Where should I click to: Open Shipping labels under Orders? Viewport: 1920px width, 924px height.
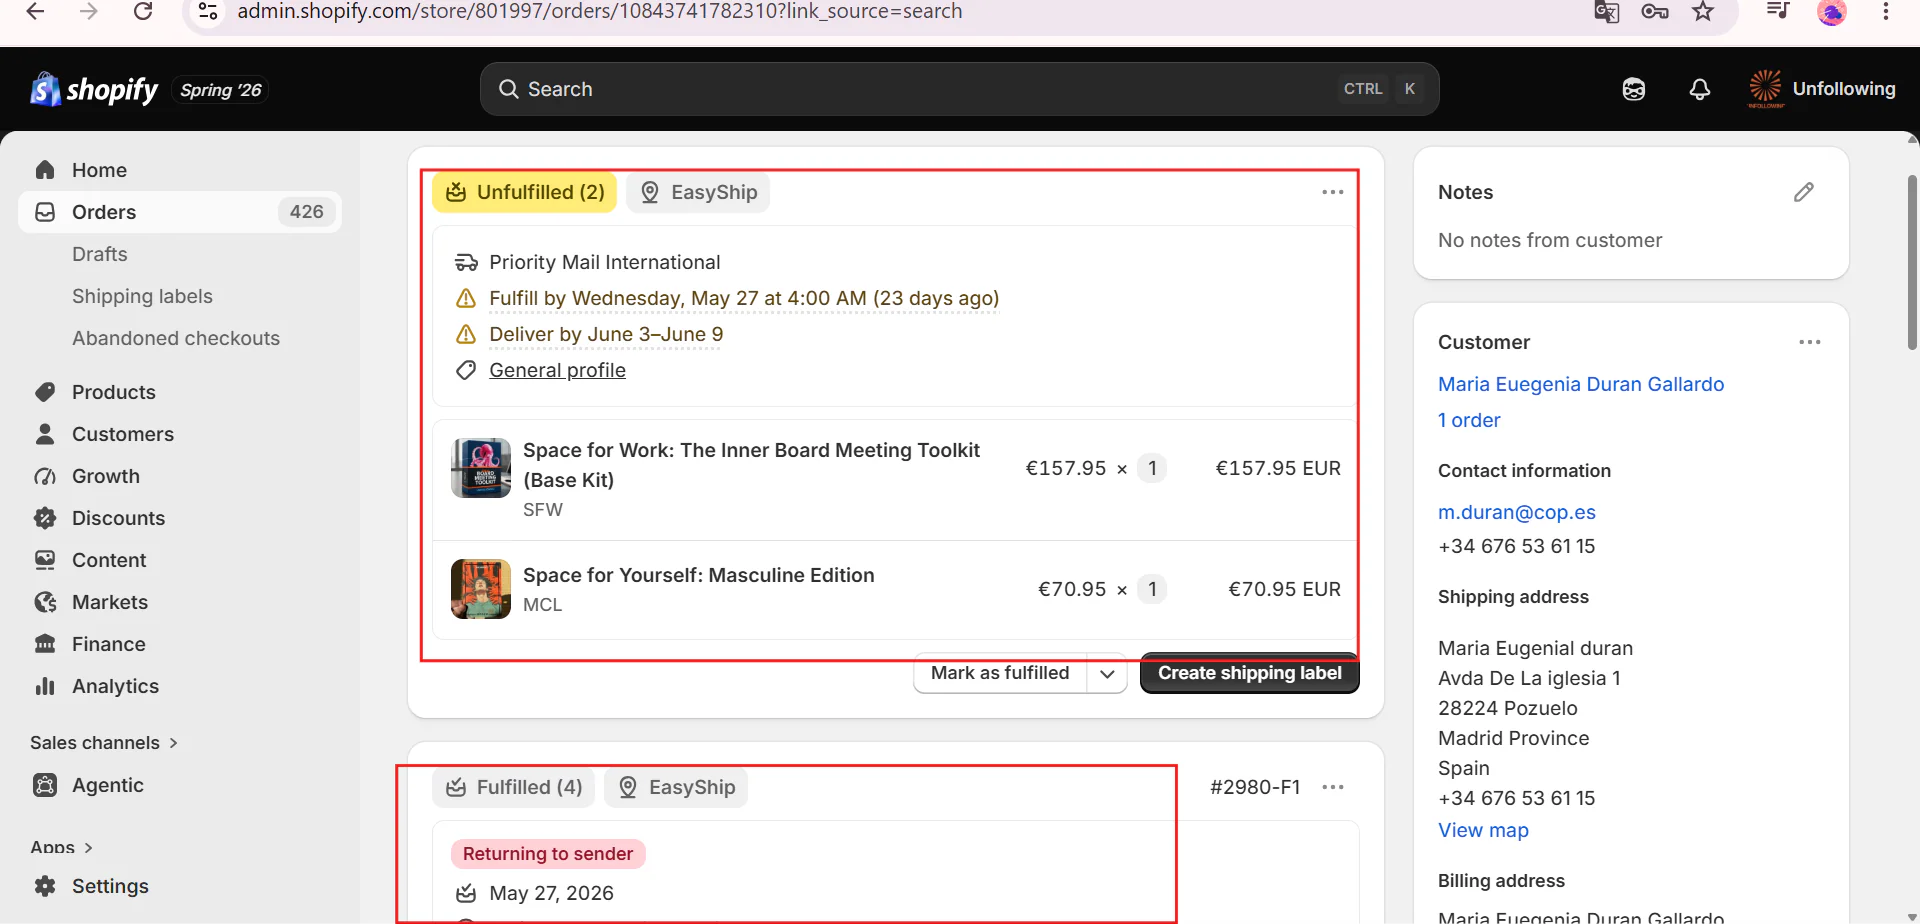[x=142, y=296]
